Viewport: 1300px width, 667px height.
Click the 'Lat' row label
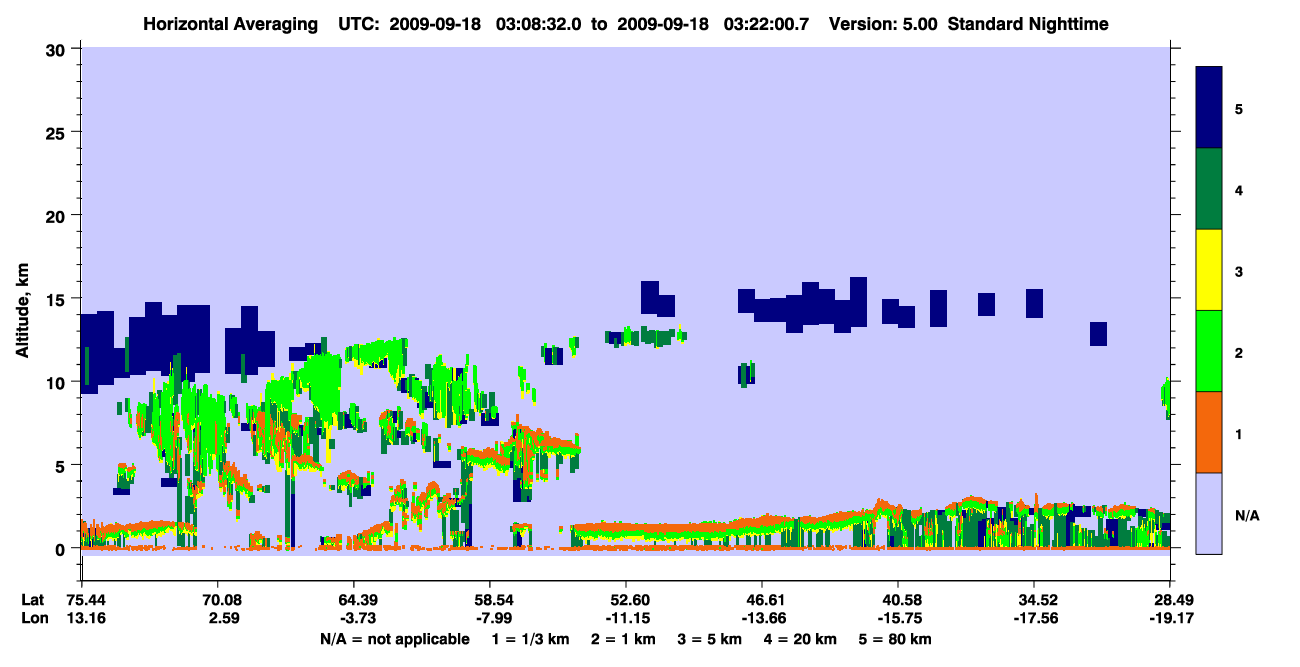33,600
